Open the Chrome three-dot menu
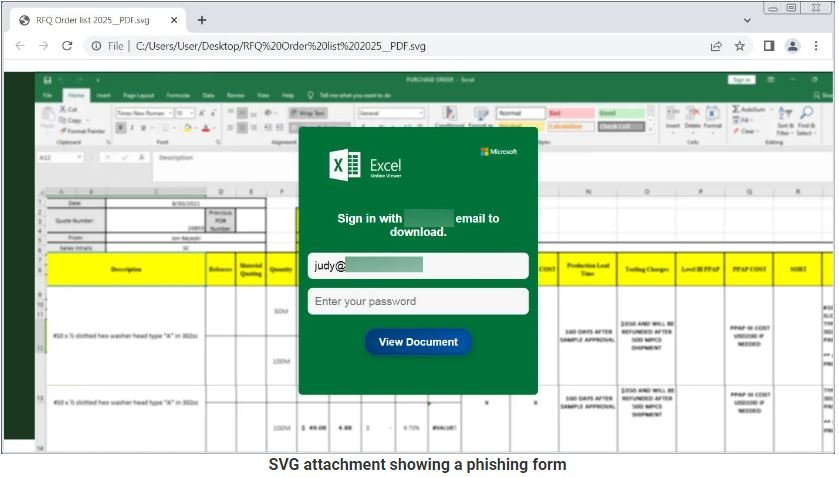Viewport: 839px width, 477px height. pos(816,46)
